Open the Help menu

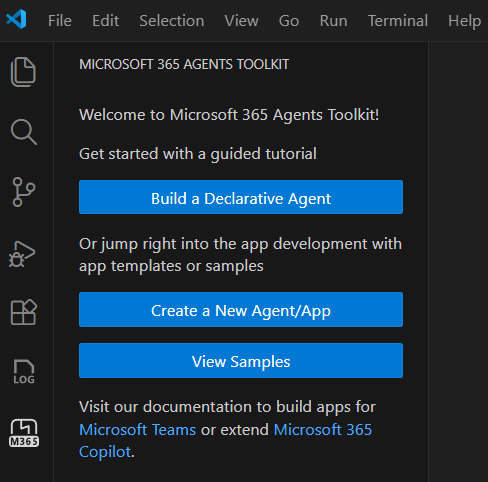coord(464,21)
